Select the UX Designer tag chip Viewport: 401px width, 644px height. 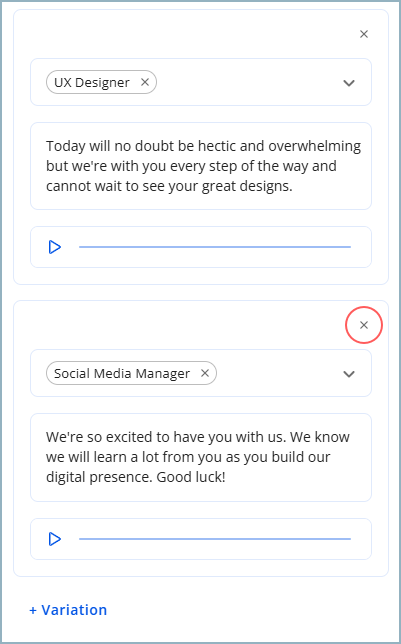[x=91, y=82]
